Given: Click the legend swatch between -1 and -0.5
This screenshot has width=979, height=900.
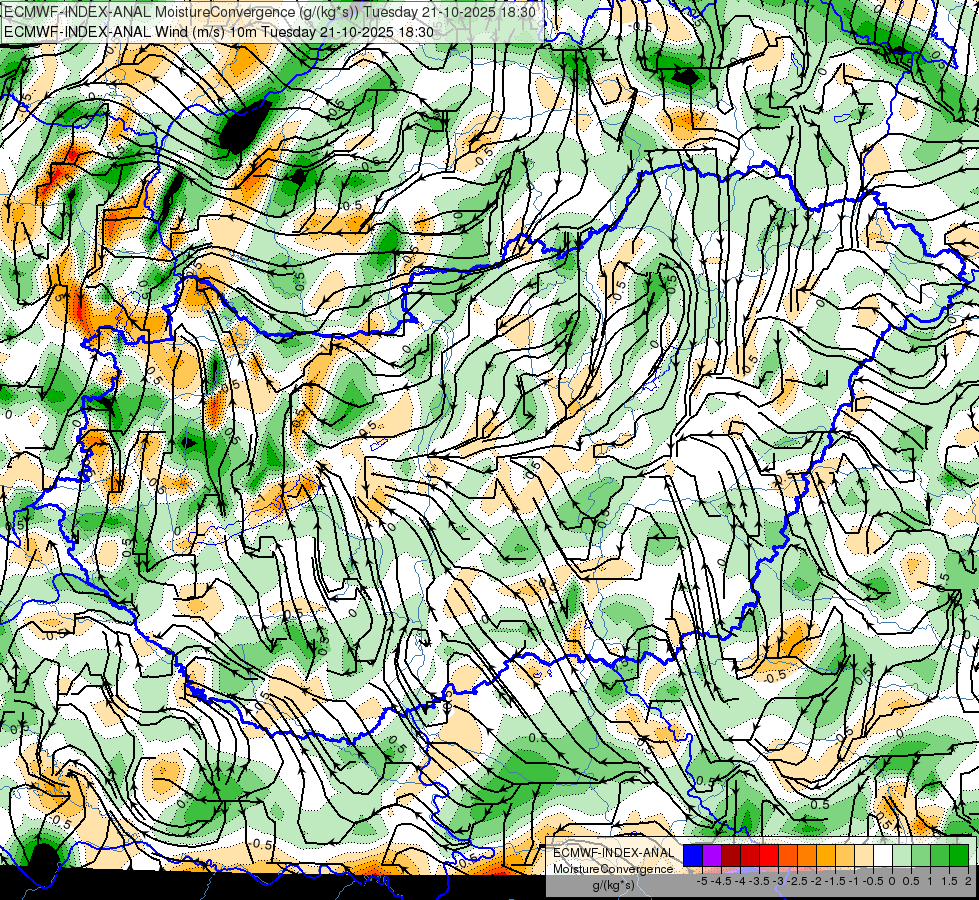Looking at the screenshot, I should point(864,856).
